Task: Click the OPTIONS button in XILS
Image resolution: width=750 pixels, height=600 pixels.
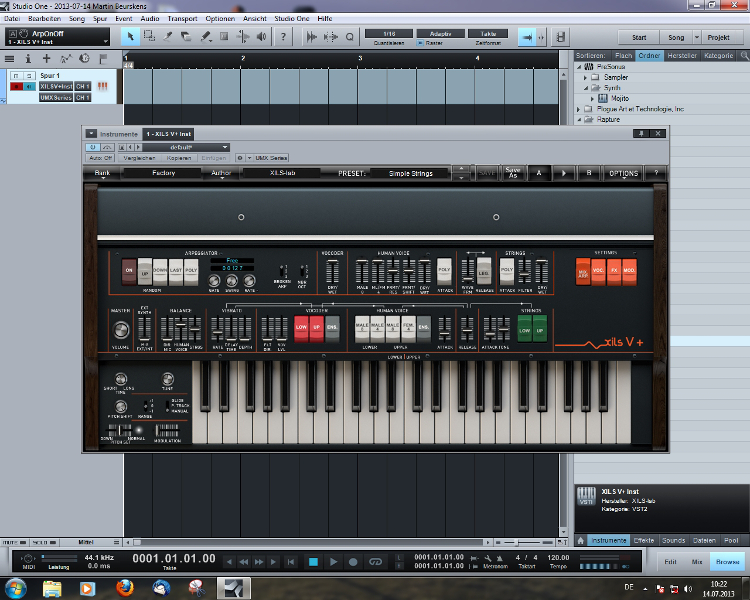Action: pyautogui.click(x=623, y=173)
